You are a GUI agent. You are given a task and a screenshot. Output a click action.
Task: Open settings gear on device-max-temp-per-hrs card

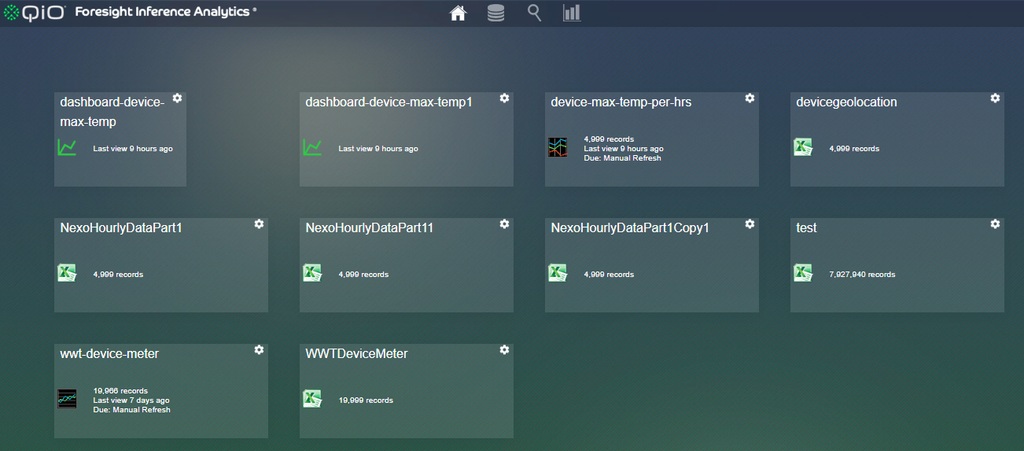pos(750,98)
